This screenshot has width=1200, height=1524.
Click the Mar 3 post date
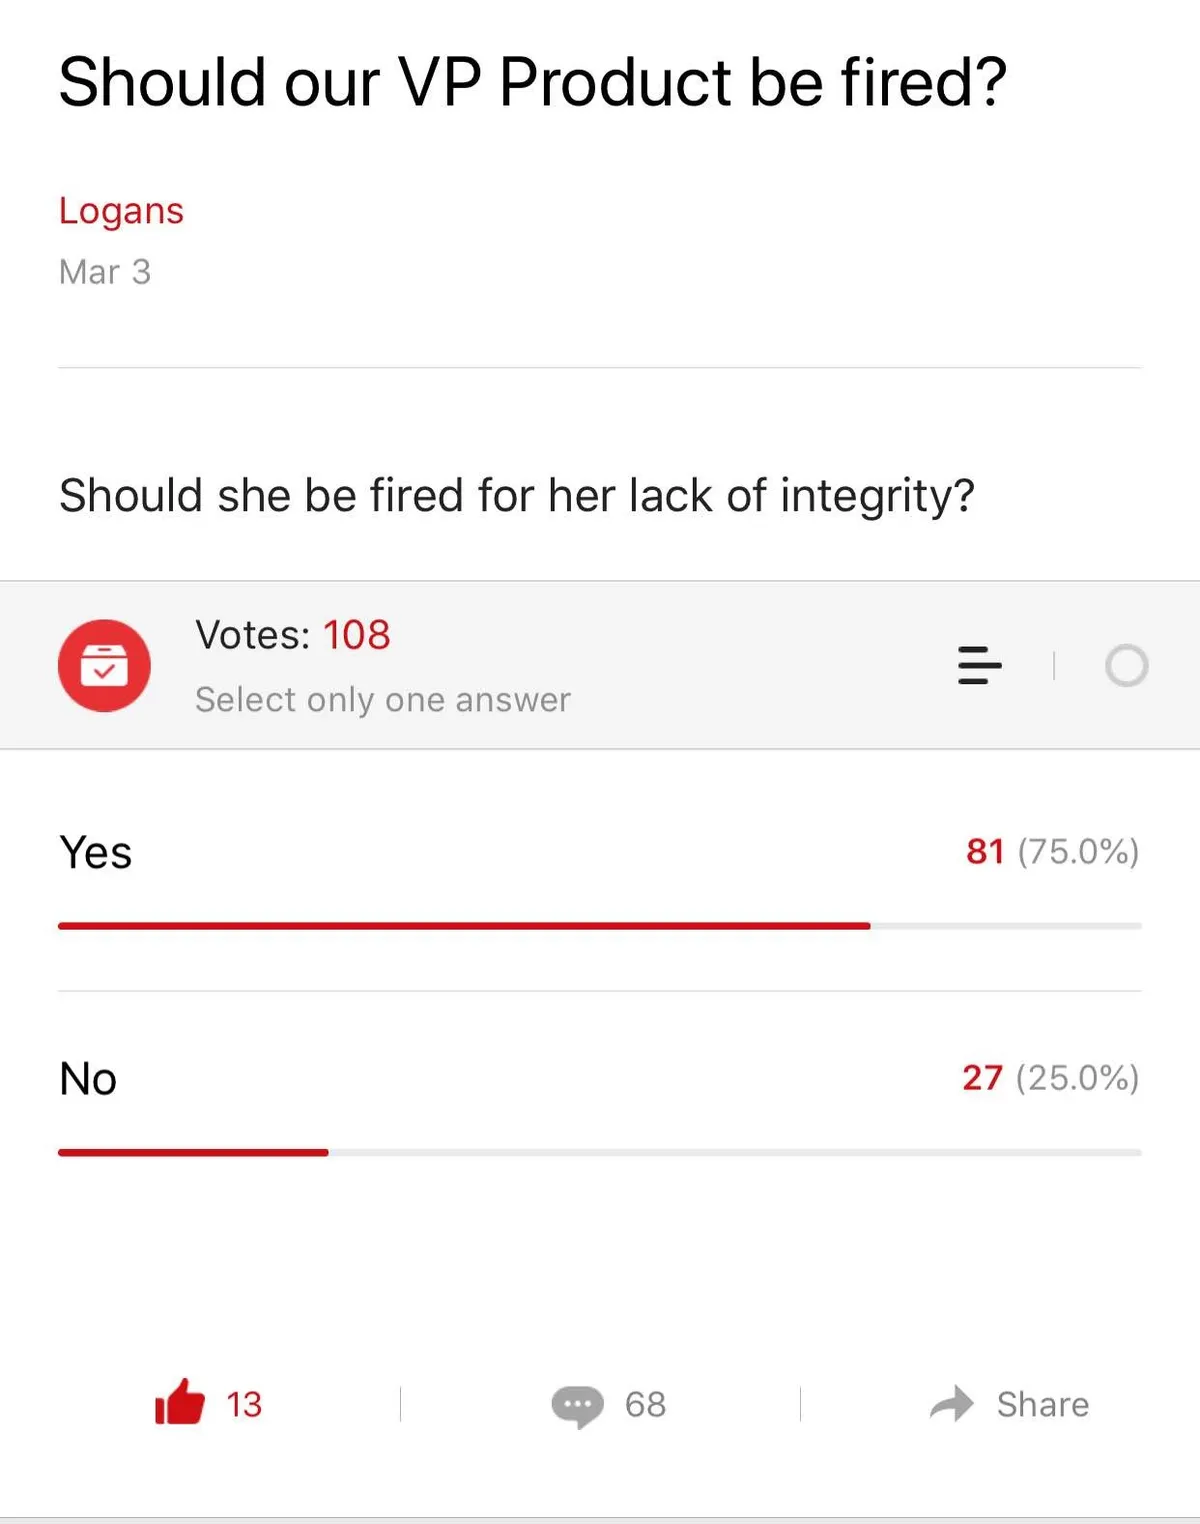click(105, 272)
